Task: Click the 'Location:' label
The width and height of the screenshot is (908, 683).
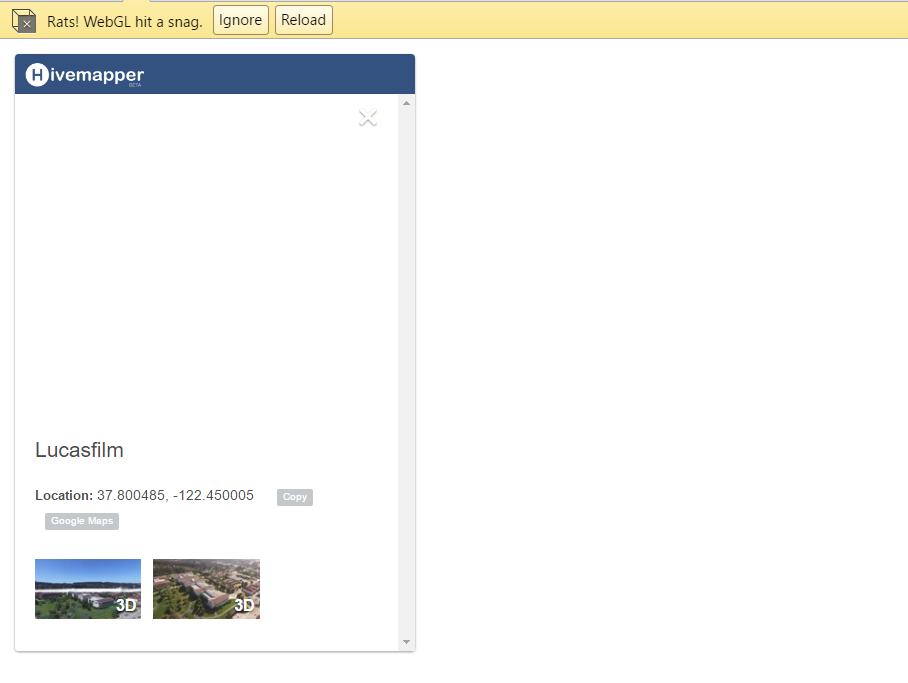Action: tap(64, 495)
